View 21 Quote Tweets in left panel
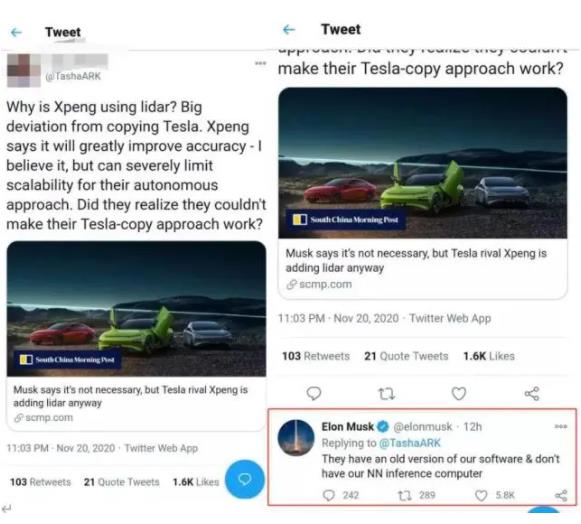 [x=121, y=482]
